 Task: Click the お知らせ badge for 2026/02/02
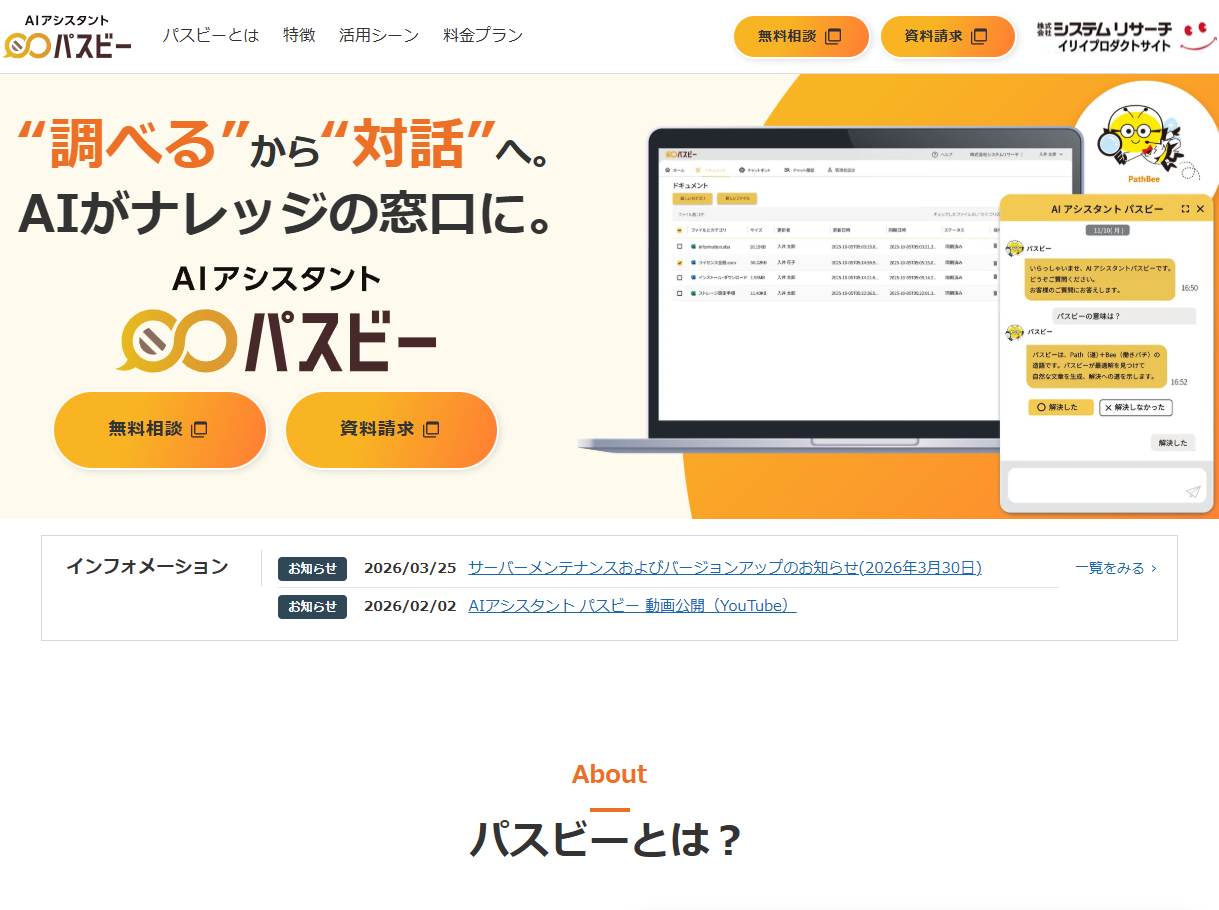click(x=312, y=606)
